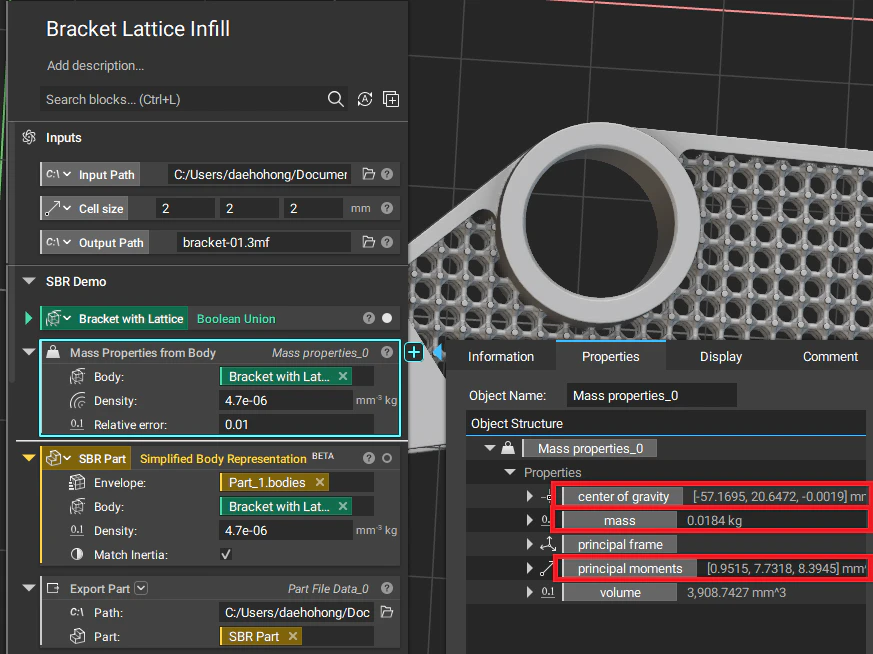The width and height of the screenshot is (873, 654).
Task: Toggle visibility circle of SBR Part
Action: coord(387,458)
